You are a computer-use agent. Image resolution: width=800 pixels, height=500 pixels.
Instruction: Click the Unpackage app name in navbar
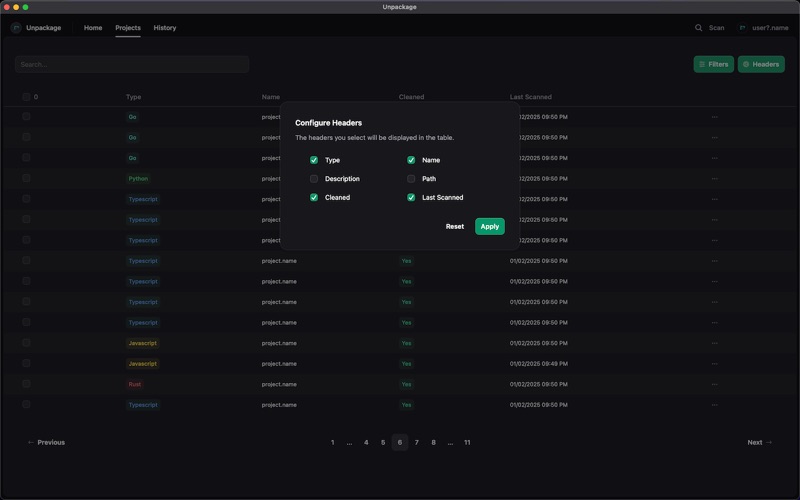(x=43, y=28)
